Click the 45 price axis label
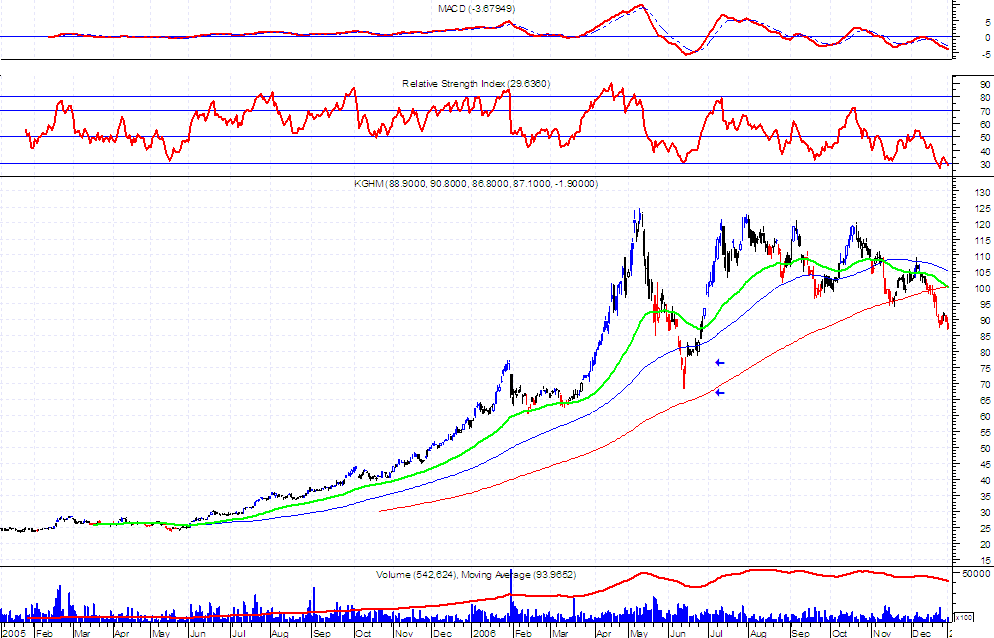This screenshot has height=638, width=994. click(985, 465)
